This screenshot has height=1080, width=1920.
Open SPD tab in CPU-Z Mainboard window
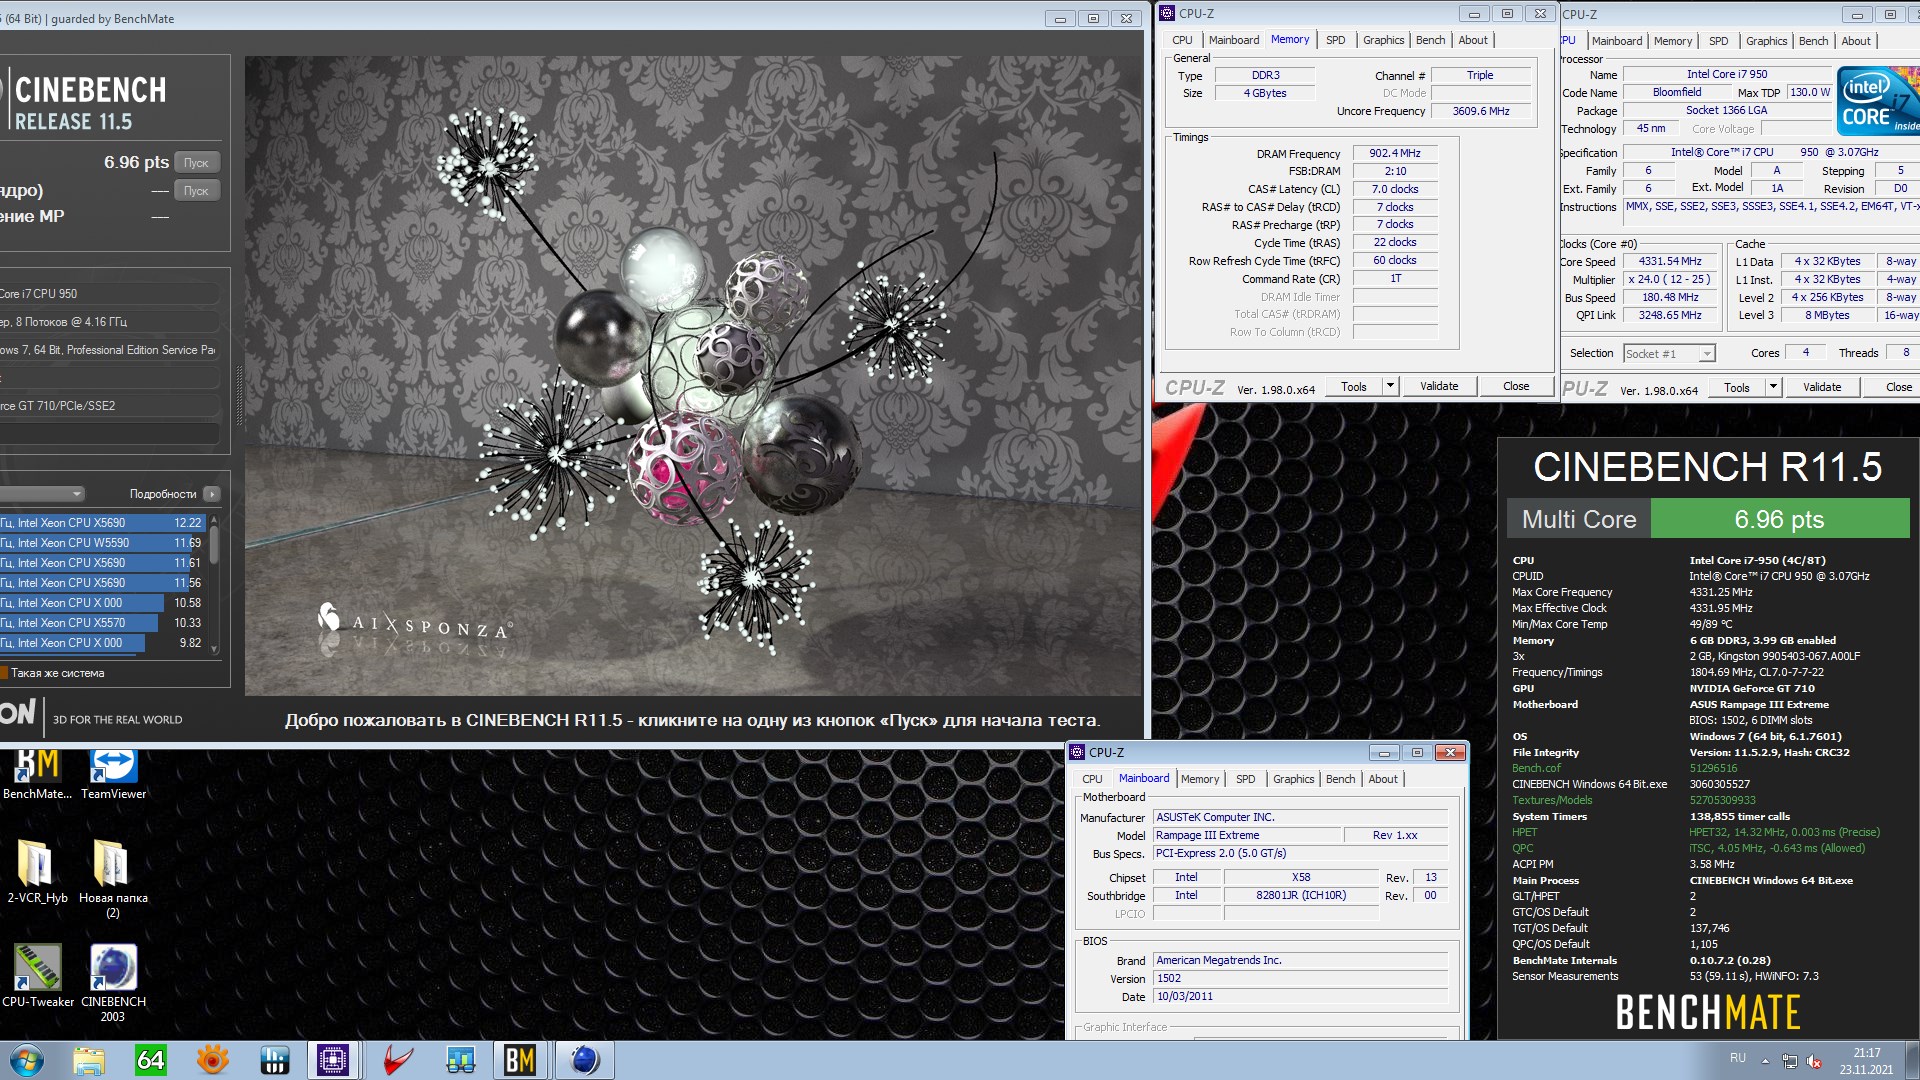coord(1245,779)
